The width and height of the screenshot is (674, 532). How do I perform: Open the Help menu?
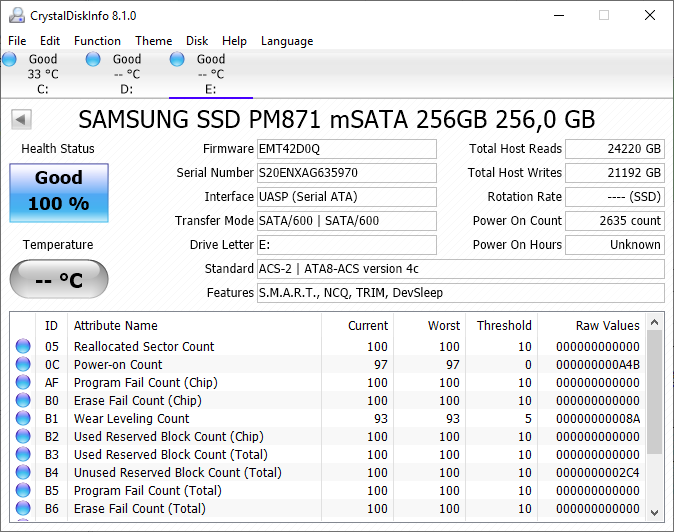point(234,41)
